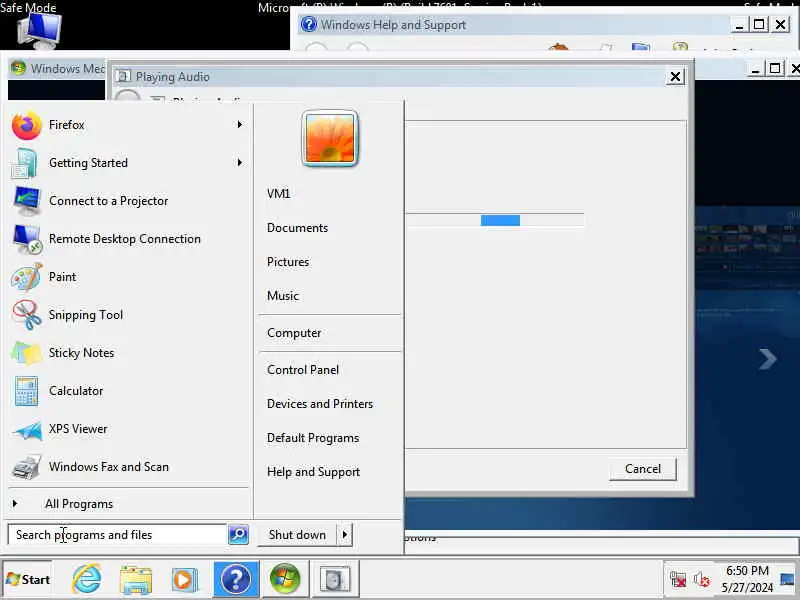The image size is (800, 600).
Task: Open the Shut down options arrow
Action: pos(345,535)
